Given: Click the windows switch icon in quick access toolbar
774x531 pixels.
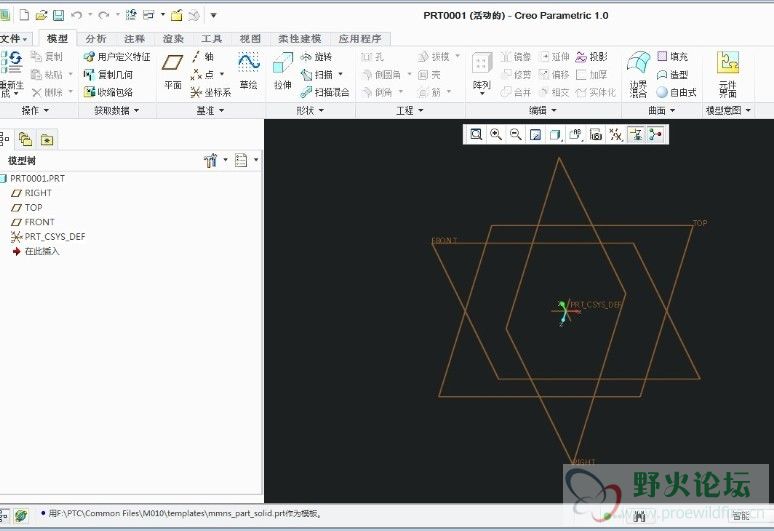Looking at the screenshot, I should coord(148,15).
